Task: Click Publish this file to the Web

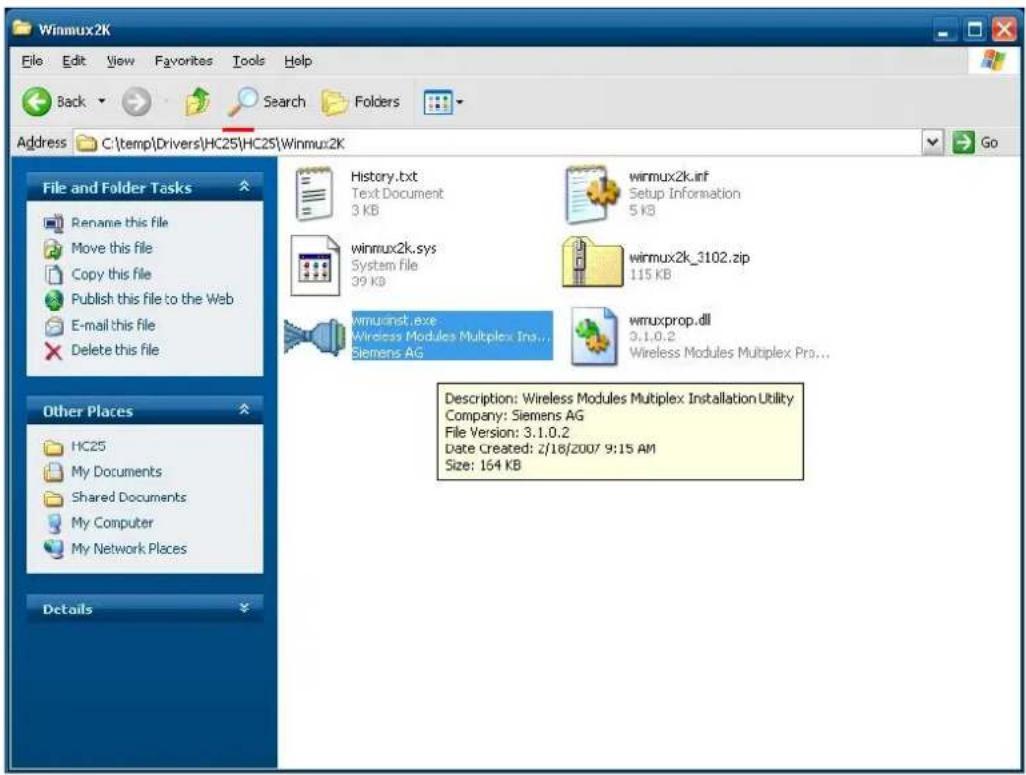Action: [152, 299]
